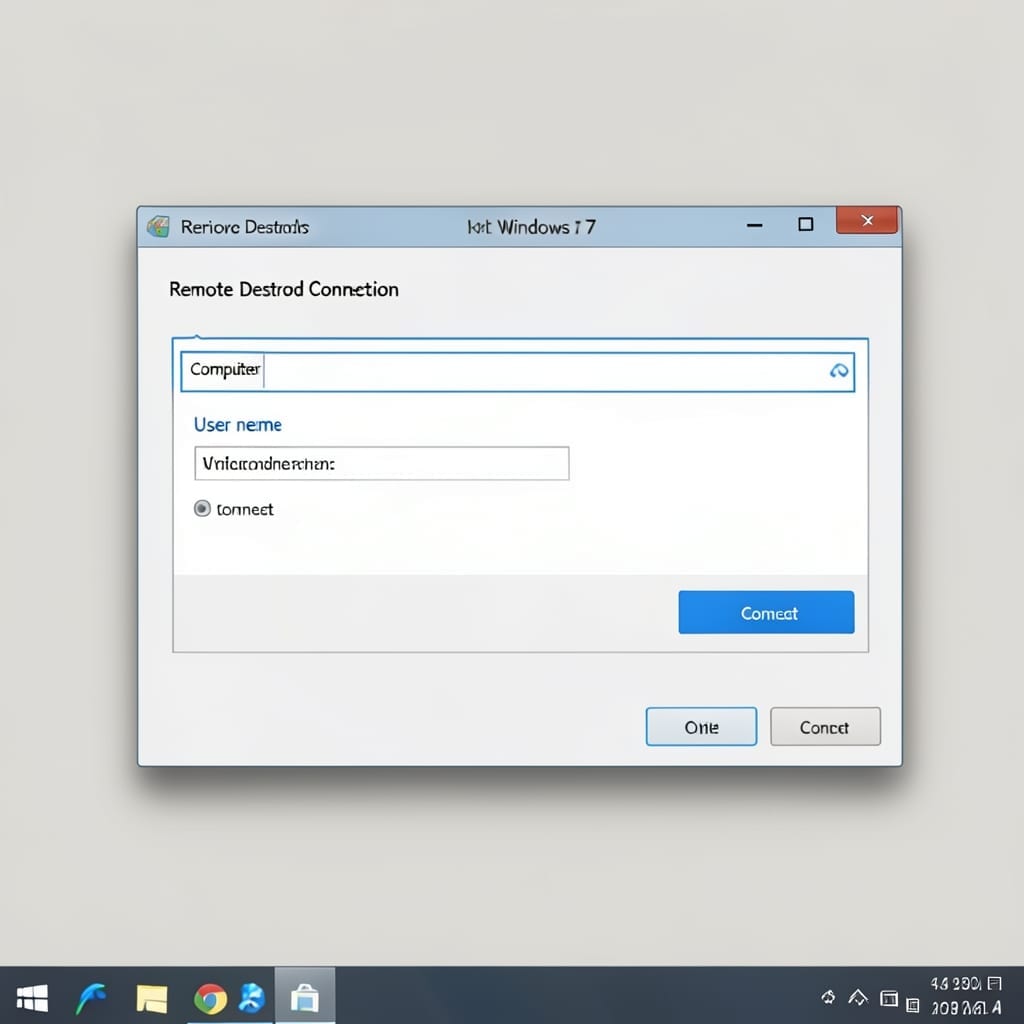Click the cloud icon in Computer field
The height and width of the screenshot is (1024, 1024).
coord(839,371)
